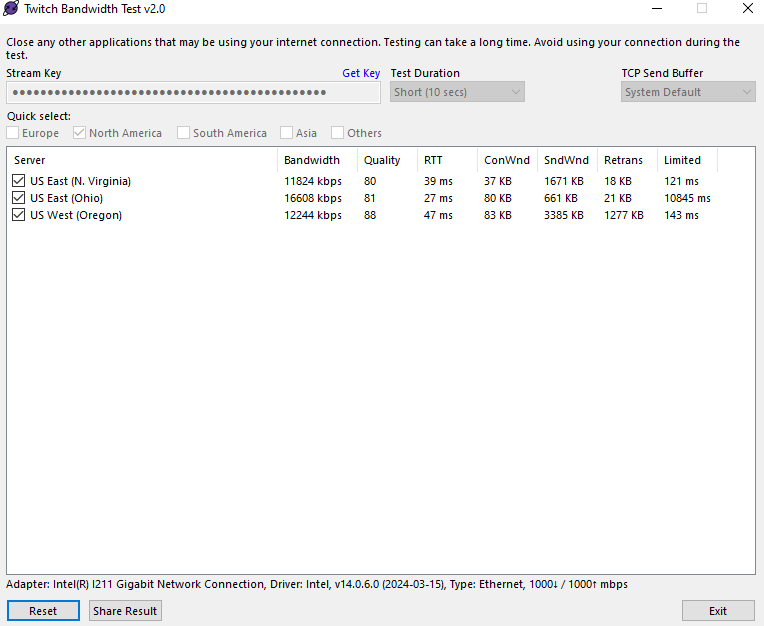The height and width of the screenshot is (626, 764).
Task: Click the 1277 KB Retrans value
Action: coord(624,215)
